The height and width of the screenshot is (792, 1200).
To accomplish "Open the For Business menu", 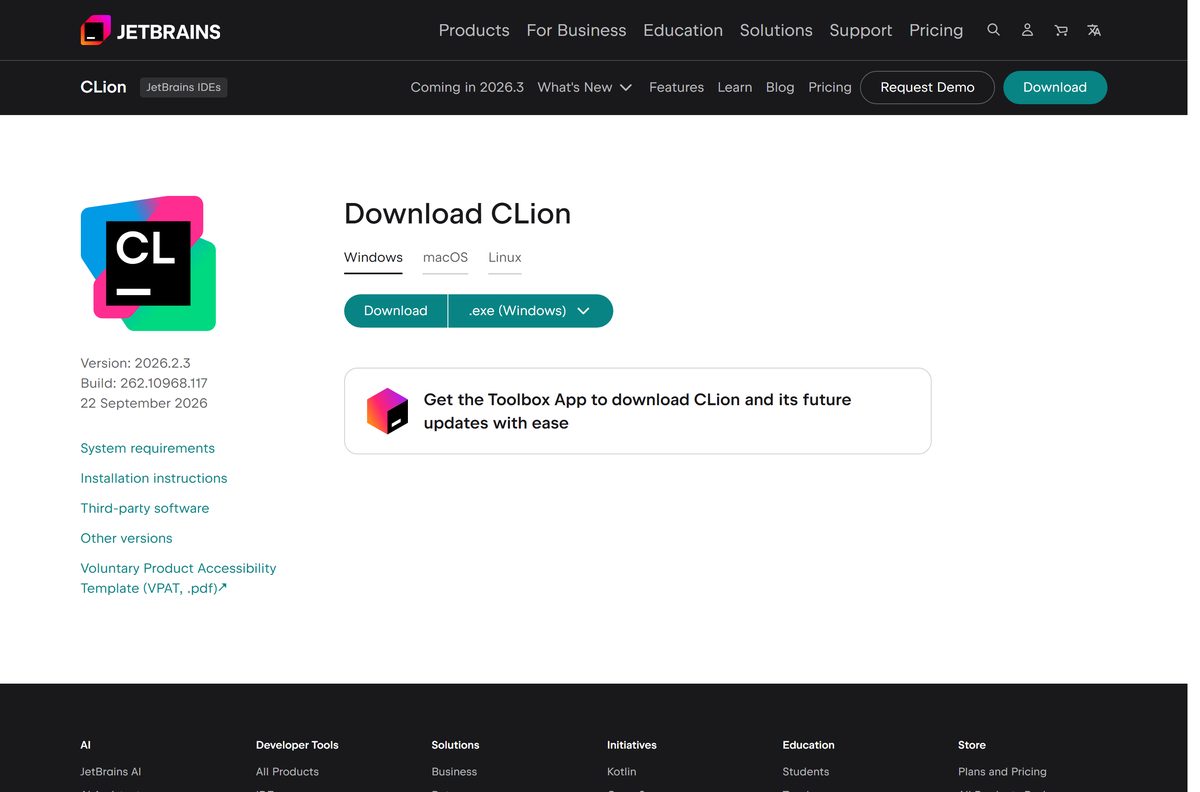I will pyautogui.click(x=576, y=30).
